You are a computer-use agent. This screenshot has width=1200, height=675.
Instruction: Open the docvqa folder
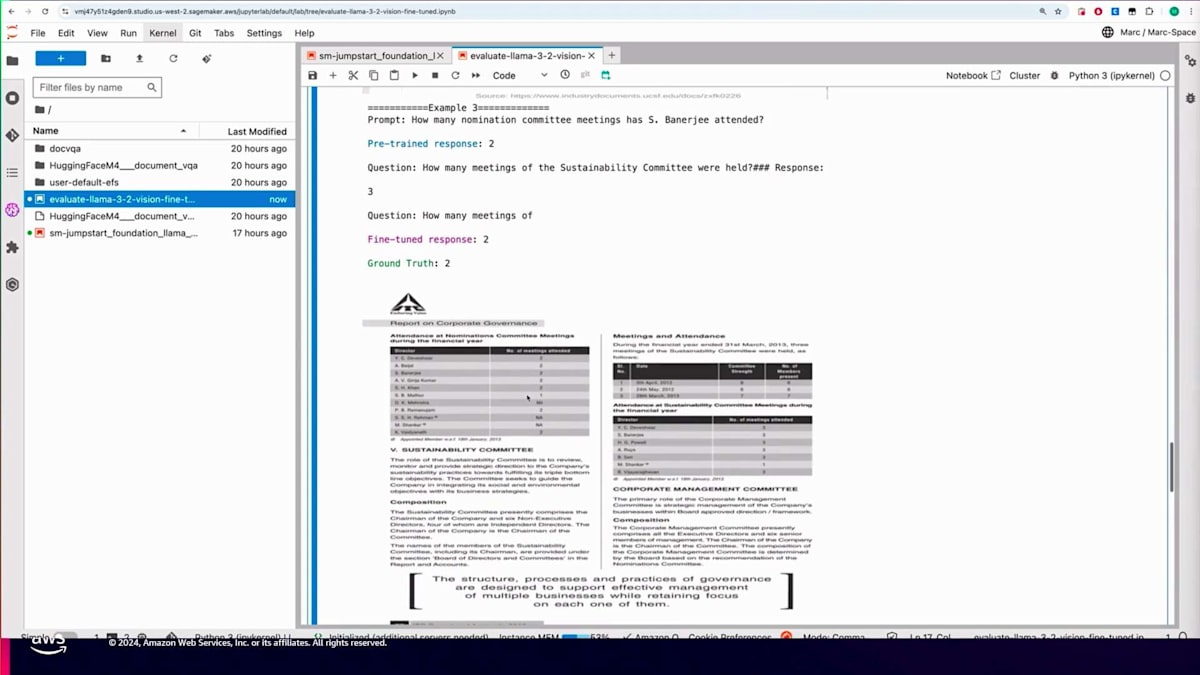(160, 148)
